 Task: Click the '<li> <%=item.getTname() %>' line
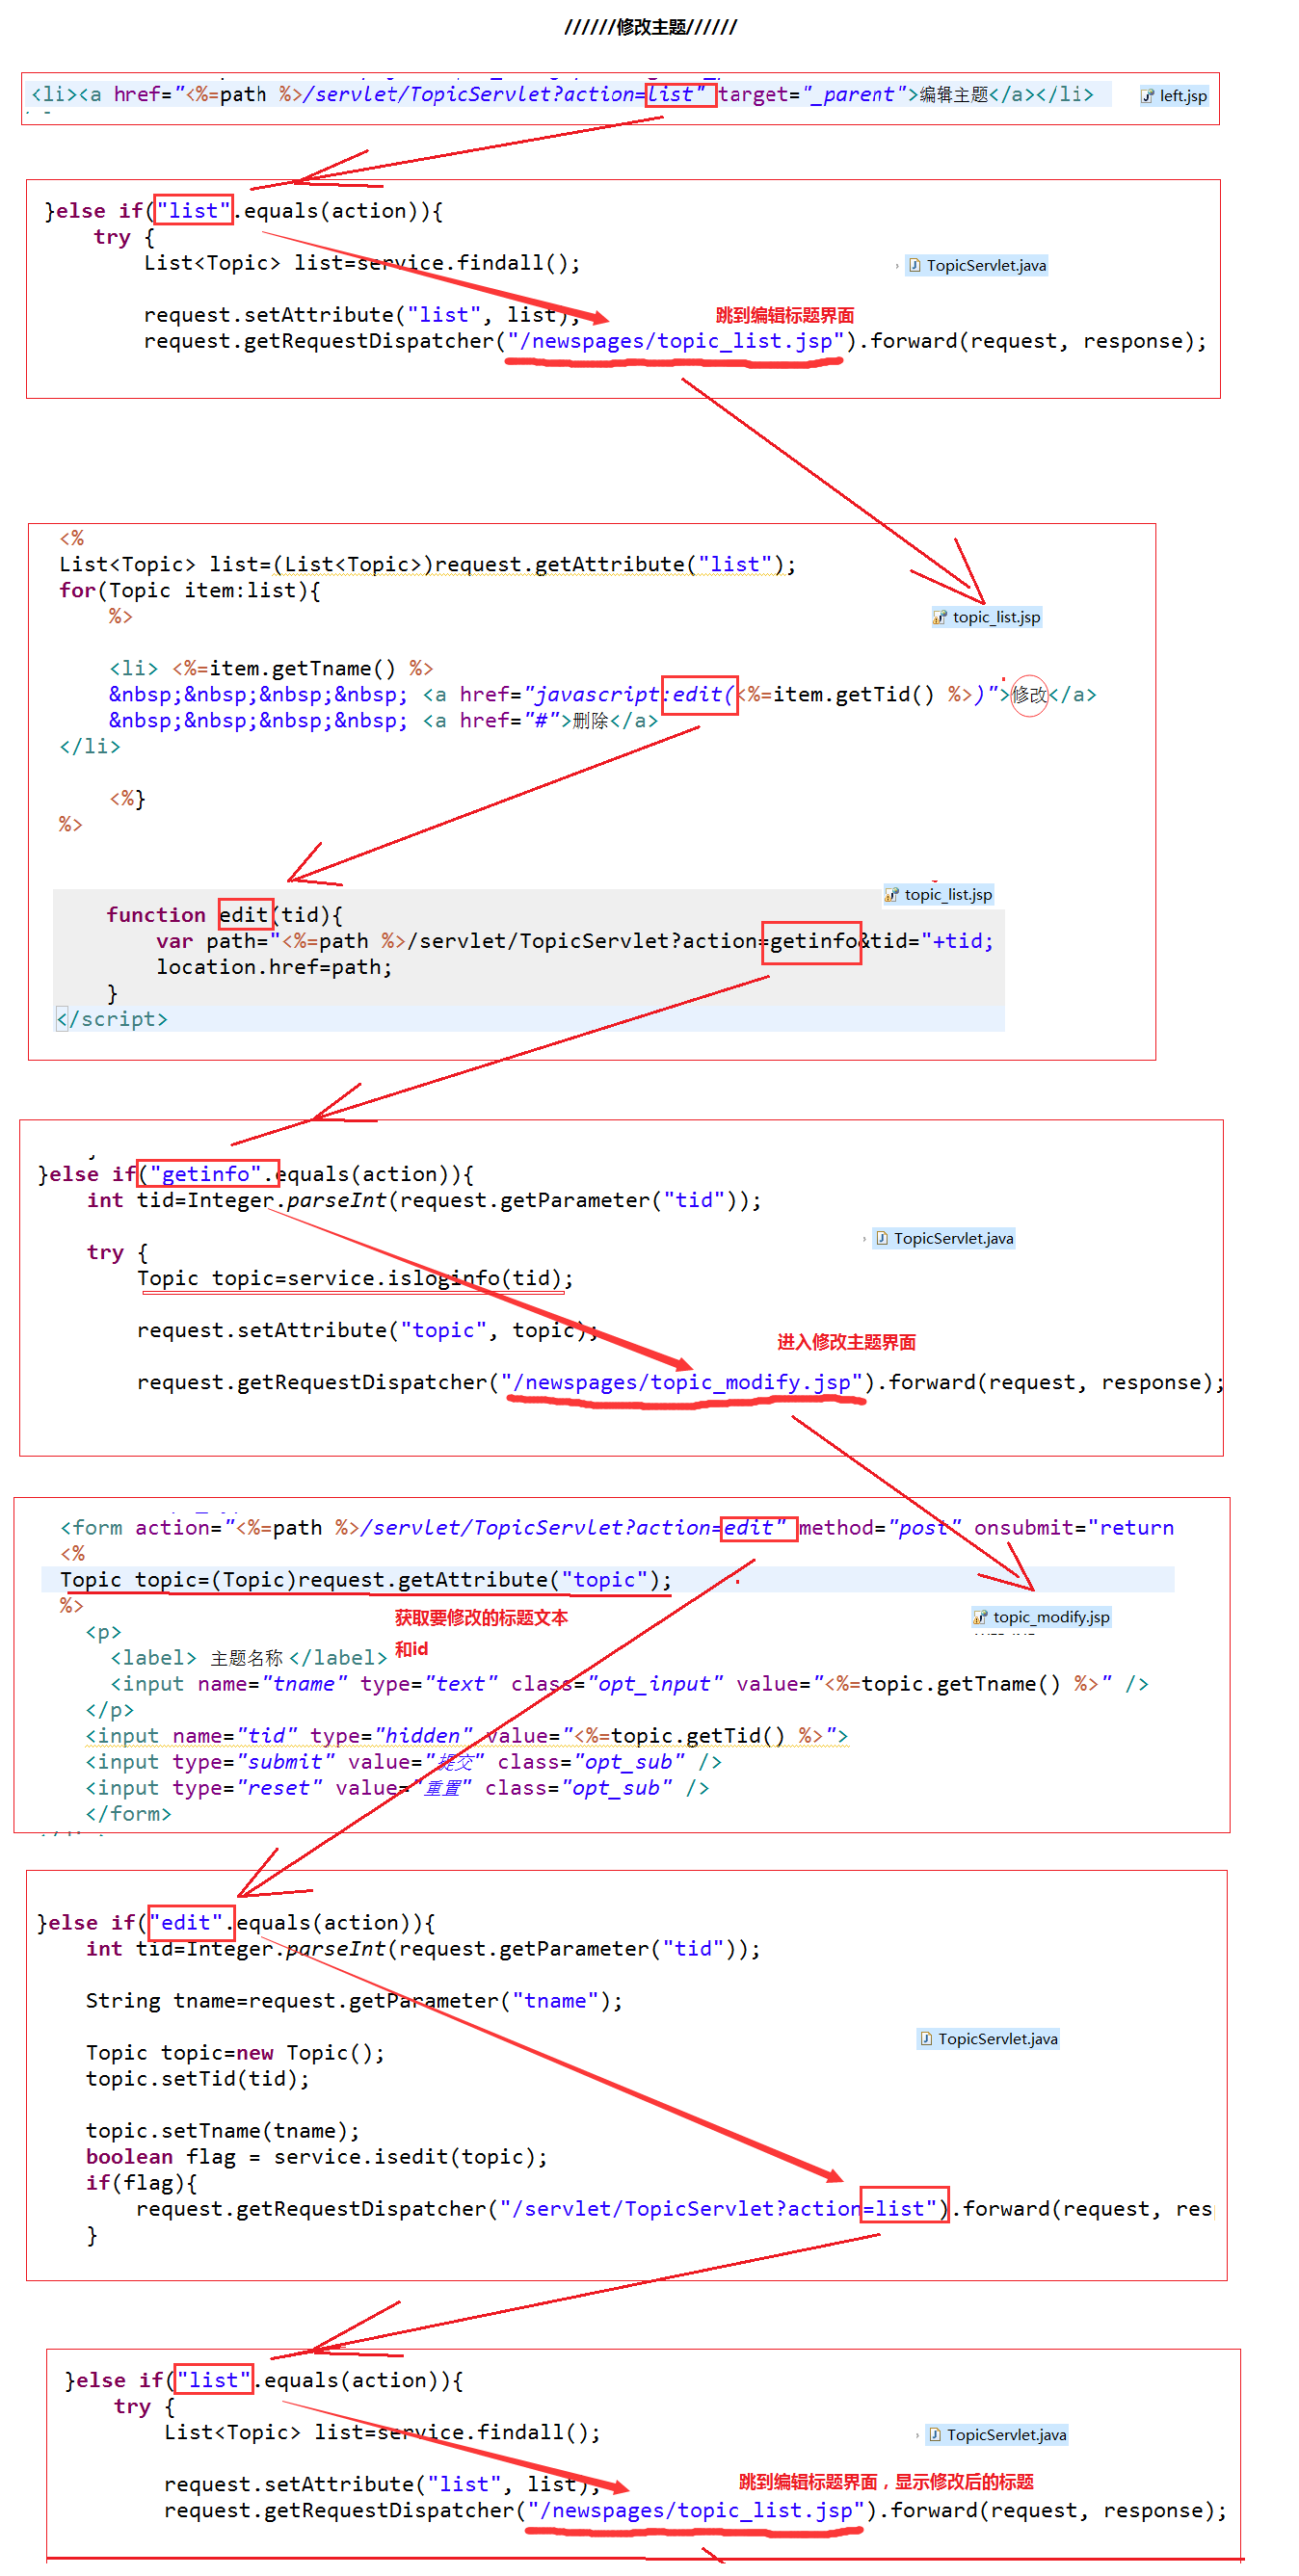point(271,668)
